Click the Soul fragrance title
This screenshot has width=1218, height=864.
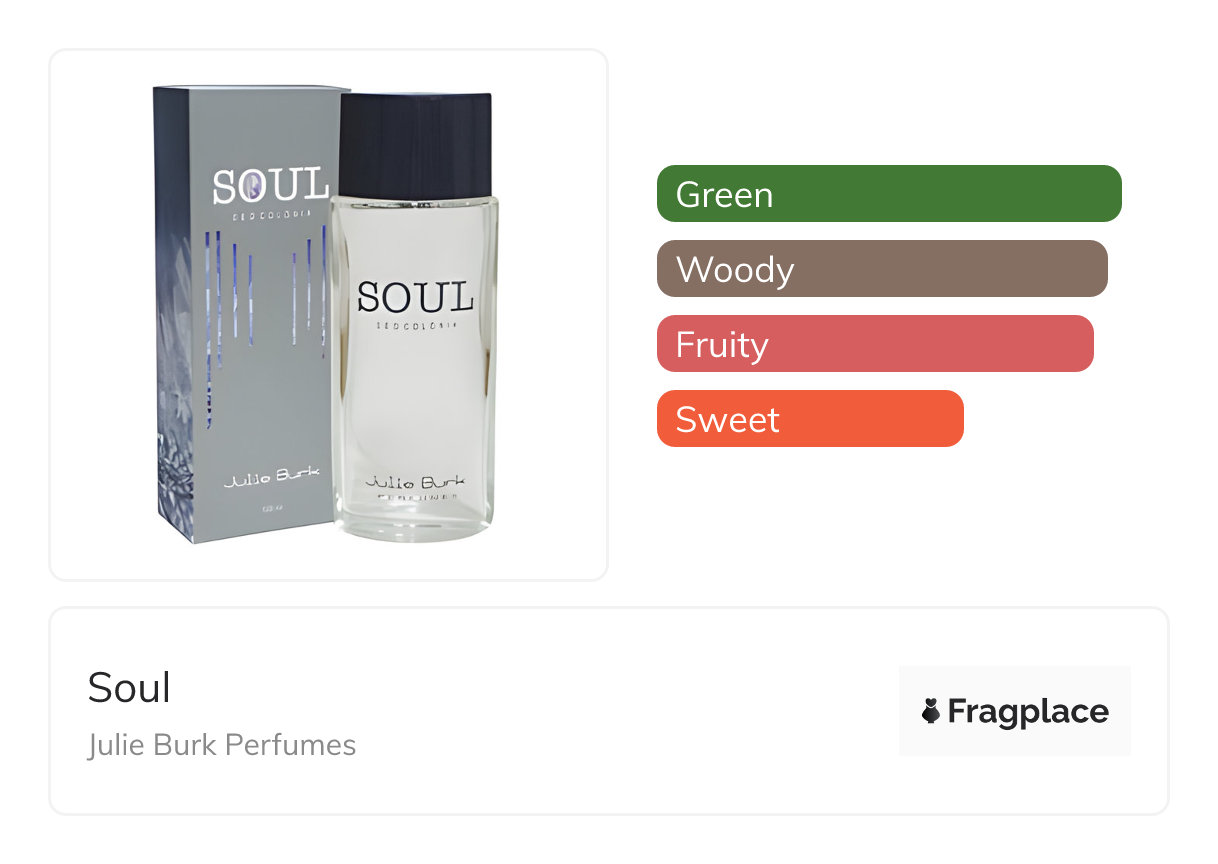[129, 688]
